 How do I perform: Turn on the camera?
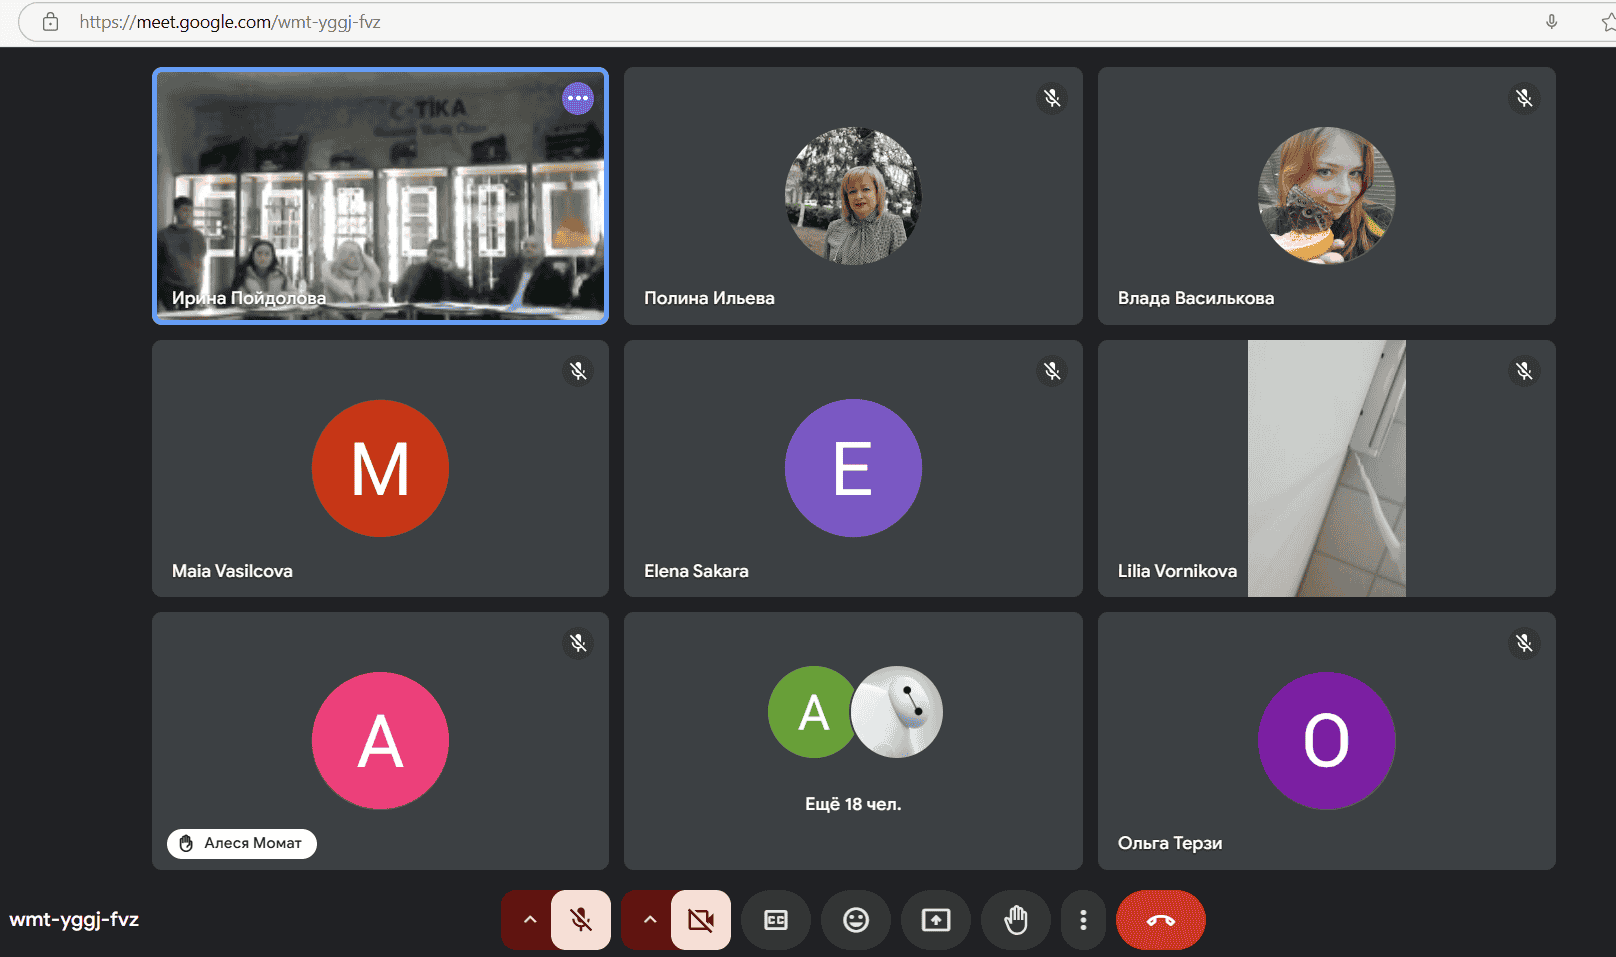pos(701,920)
